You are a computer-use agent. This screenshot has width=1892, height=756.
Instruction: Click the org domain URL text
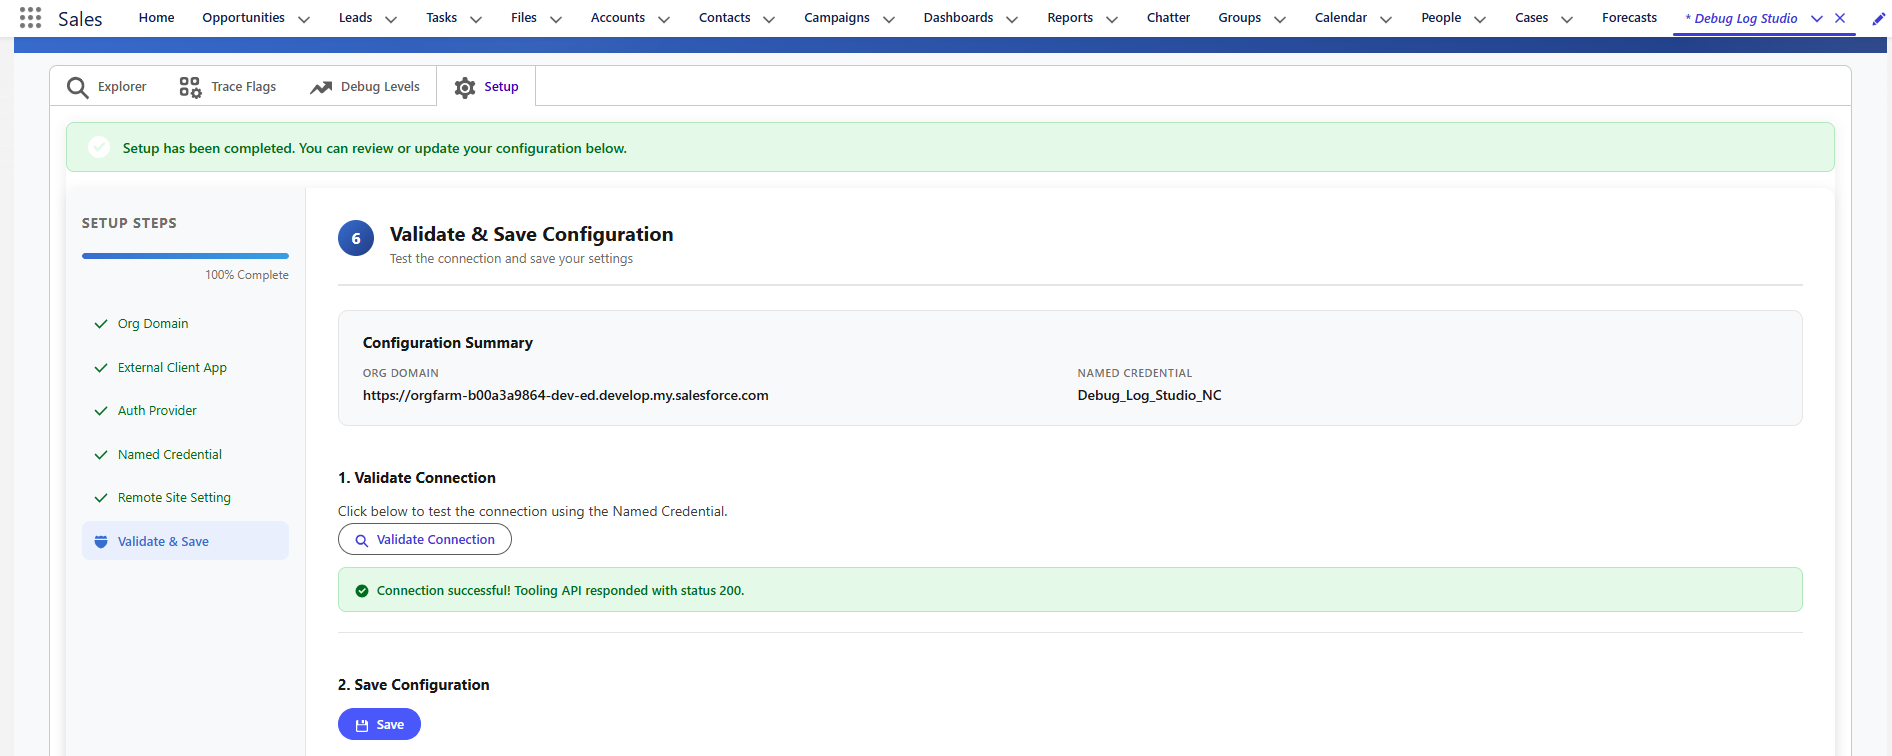coord(565,396)
